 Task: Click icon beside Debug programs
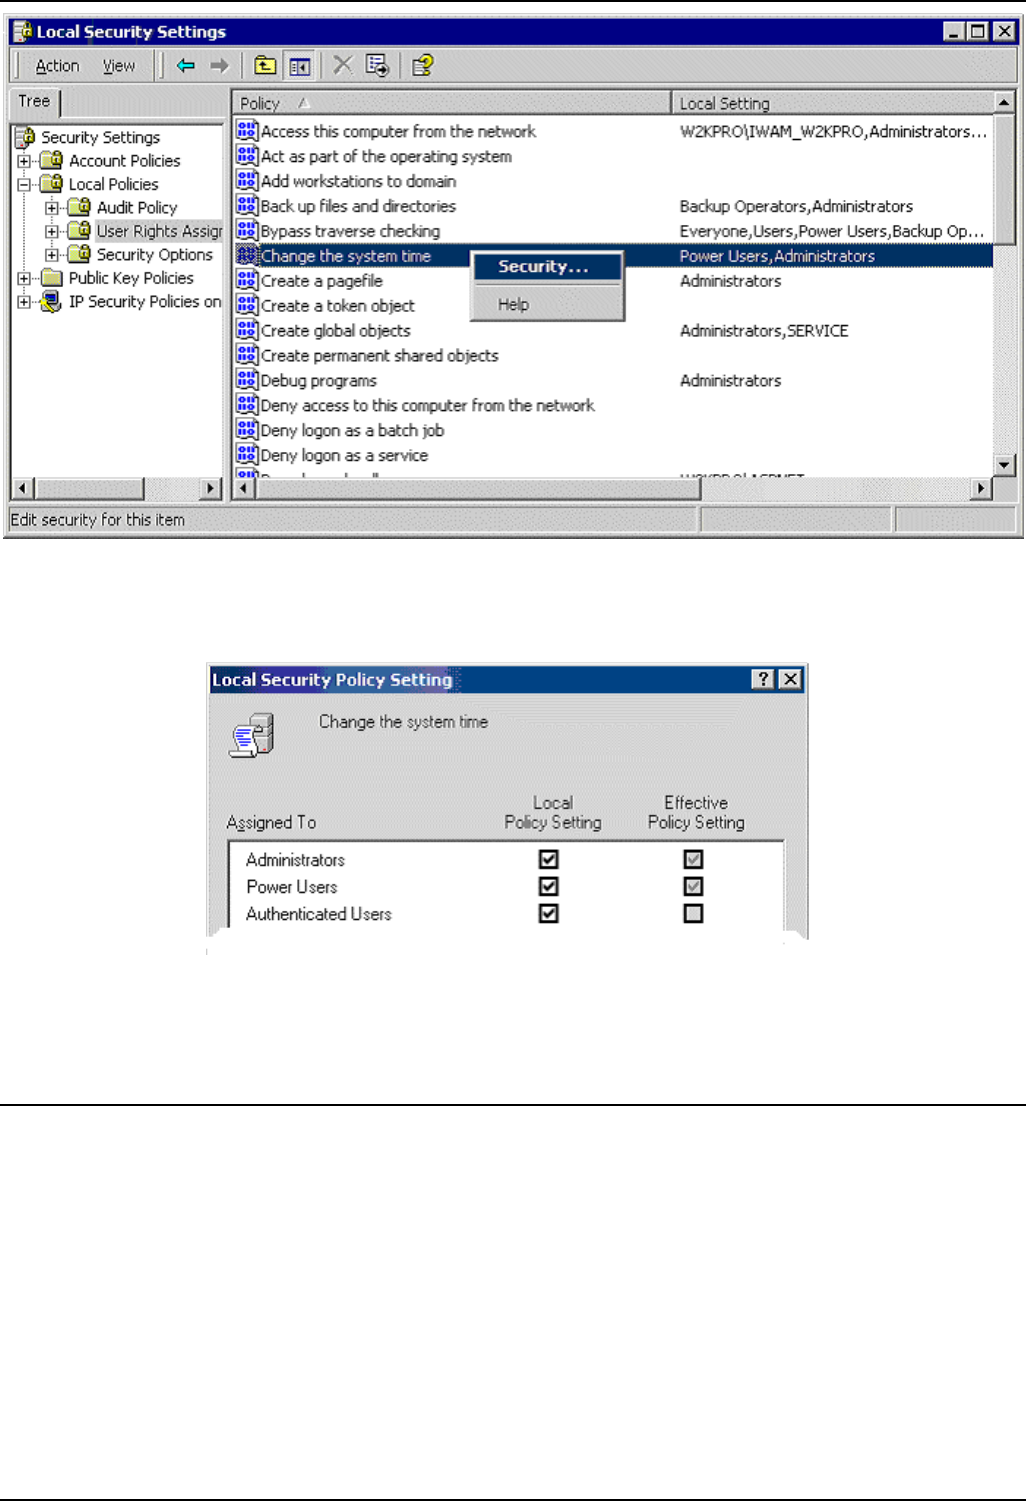tap(247, 380)
